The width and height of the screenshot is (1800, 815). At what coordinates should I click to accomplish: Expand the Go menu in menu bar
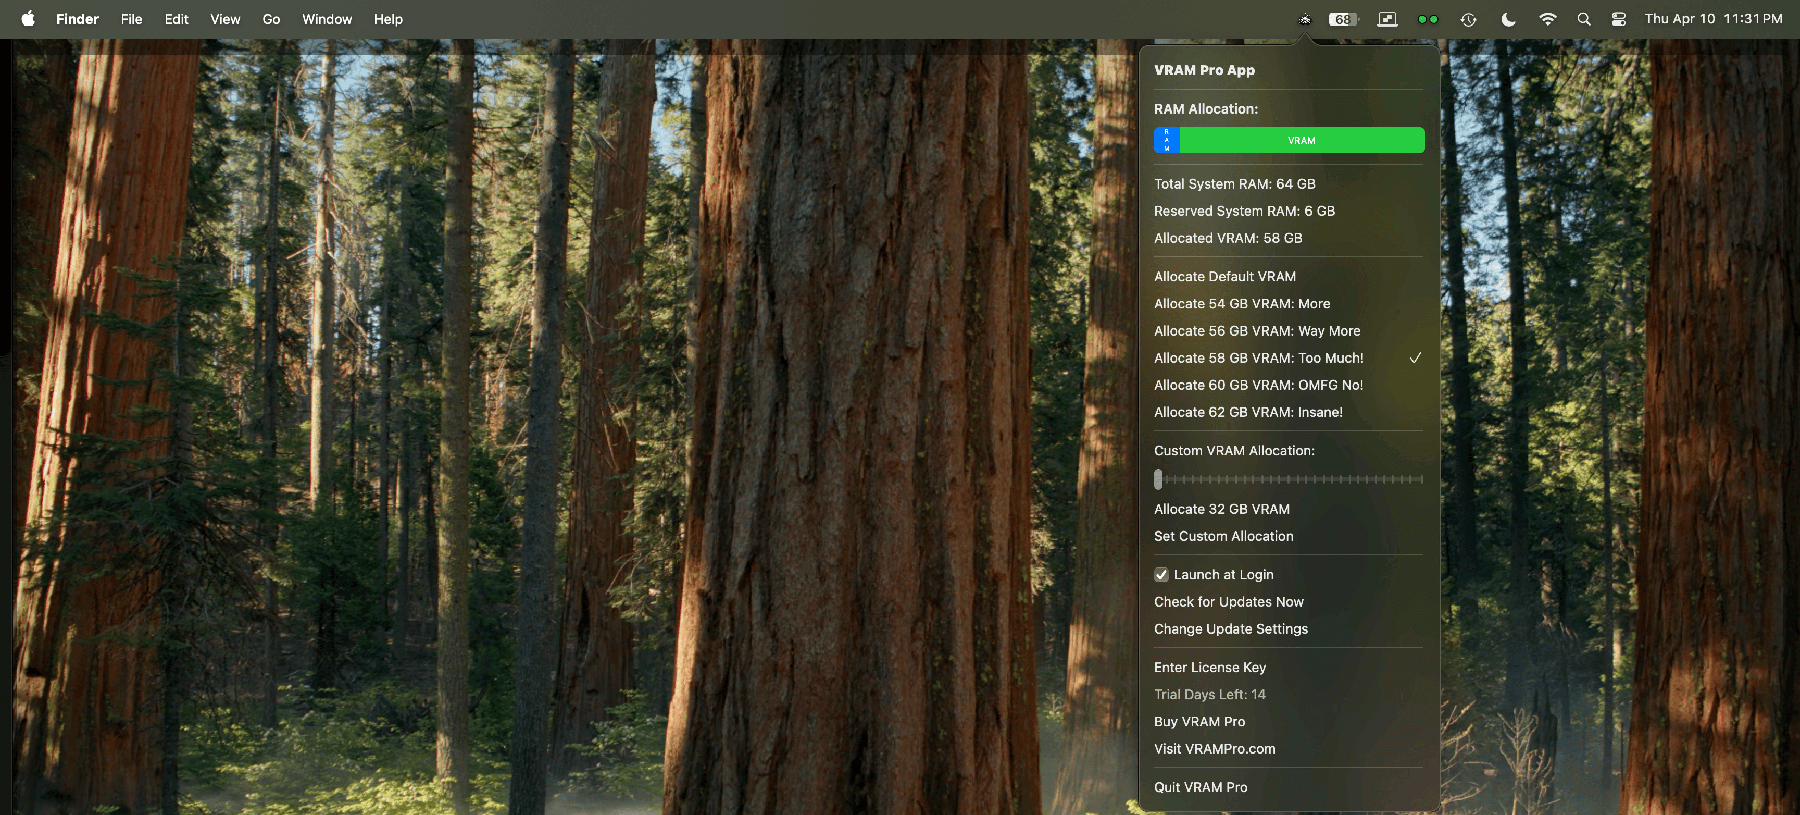pyautogui.click(x=271, y=19)
